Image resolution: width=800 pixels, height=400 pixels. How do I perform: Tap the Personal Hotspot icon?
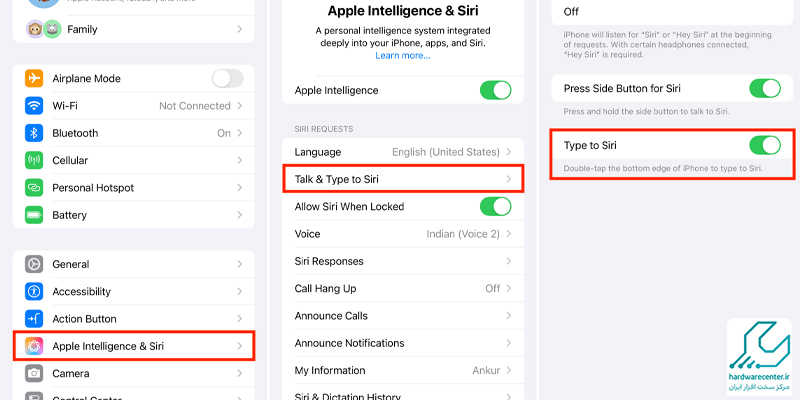(x=35, y=188)
